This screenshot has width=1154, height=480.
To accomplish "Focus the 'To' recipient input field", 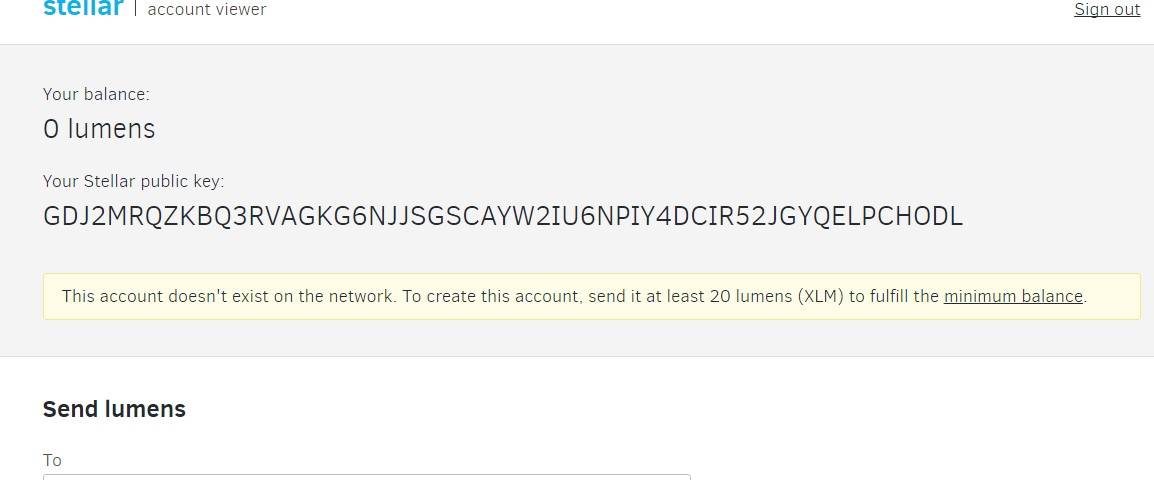I will pyautogui.click(x=366, y=476).
